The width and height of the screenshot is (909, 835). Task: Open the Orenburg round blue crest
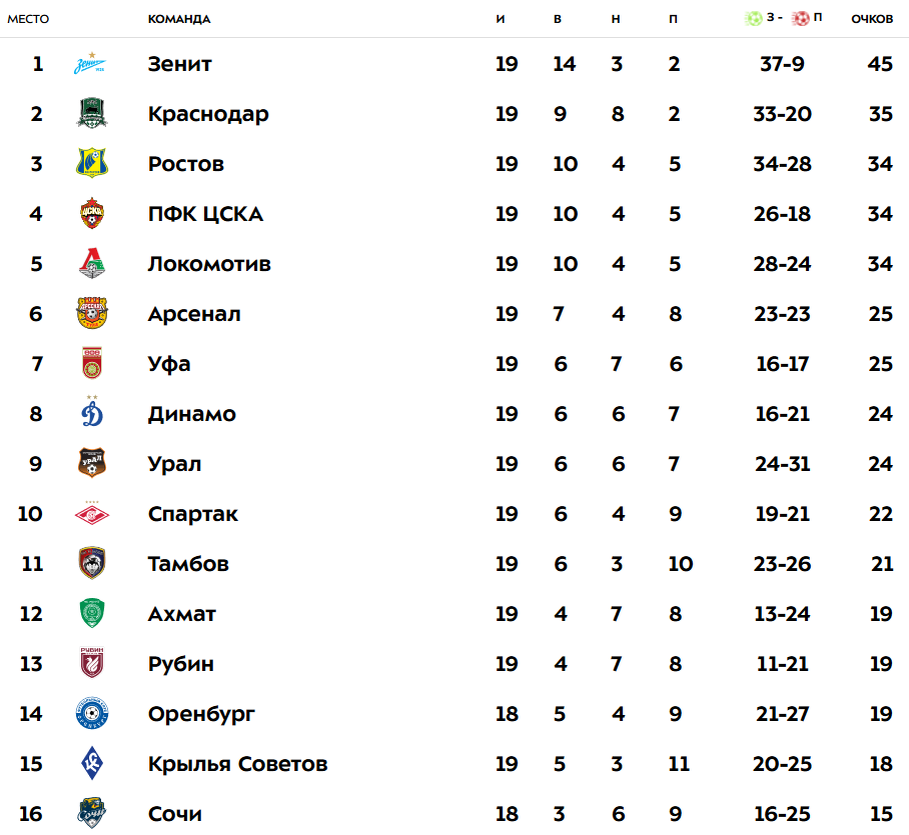[92, 714]
